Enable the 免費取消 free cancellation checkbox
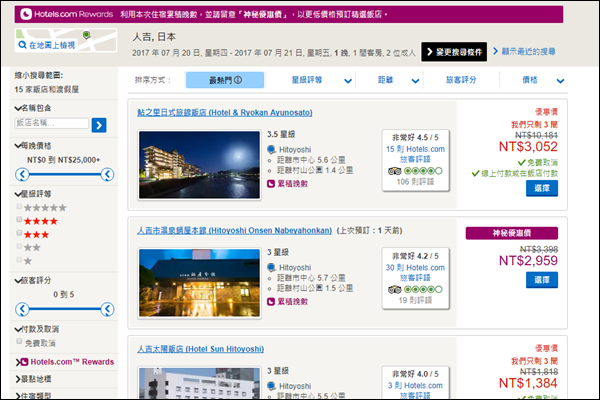Screen dimensions: 600x400 [x=19, y=341]
